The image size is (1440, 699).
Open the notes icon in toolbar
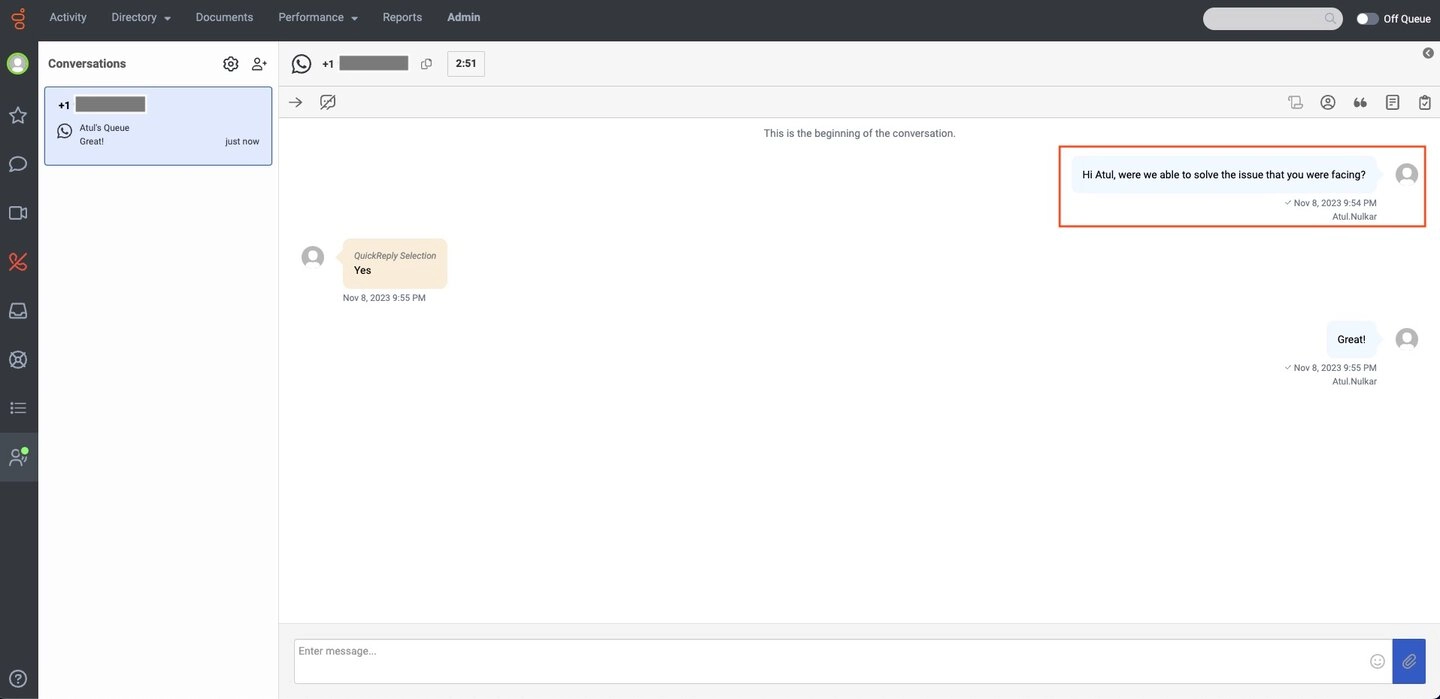1392,102
